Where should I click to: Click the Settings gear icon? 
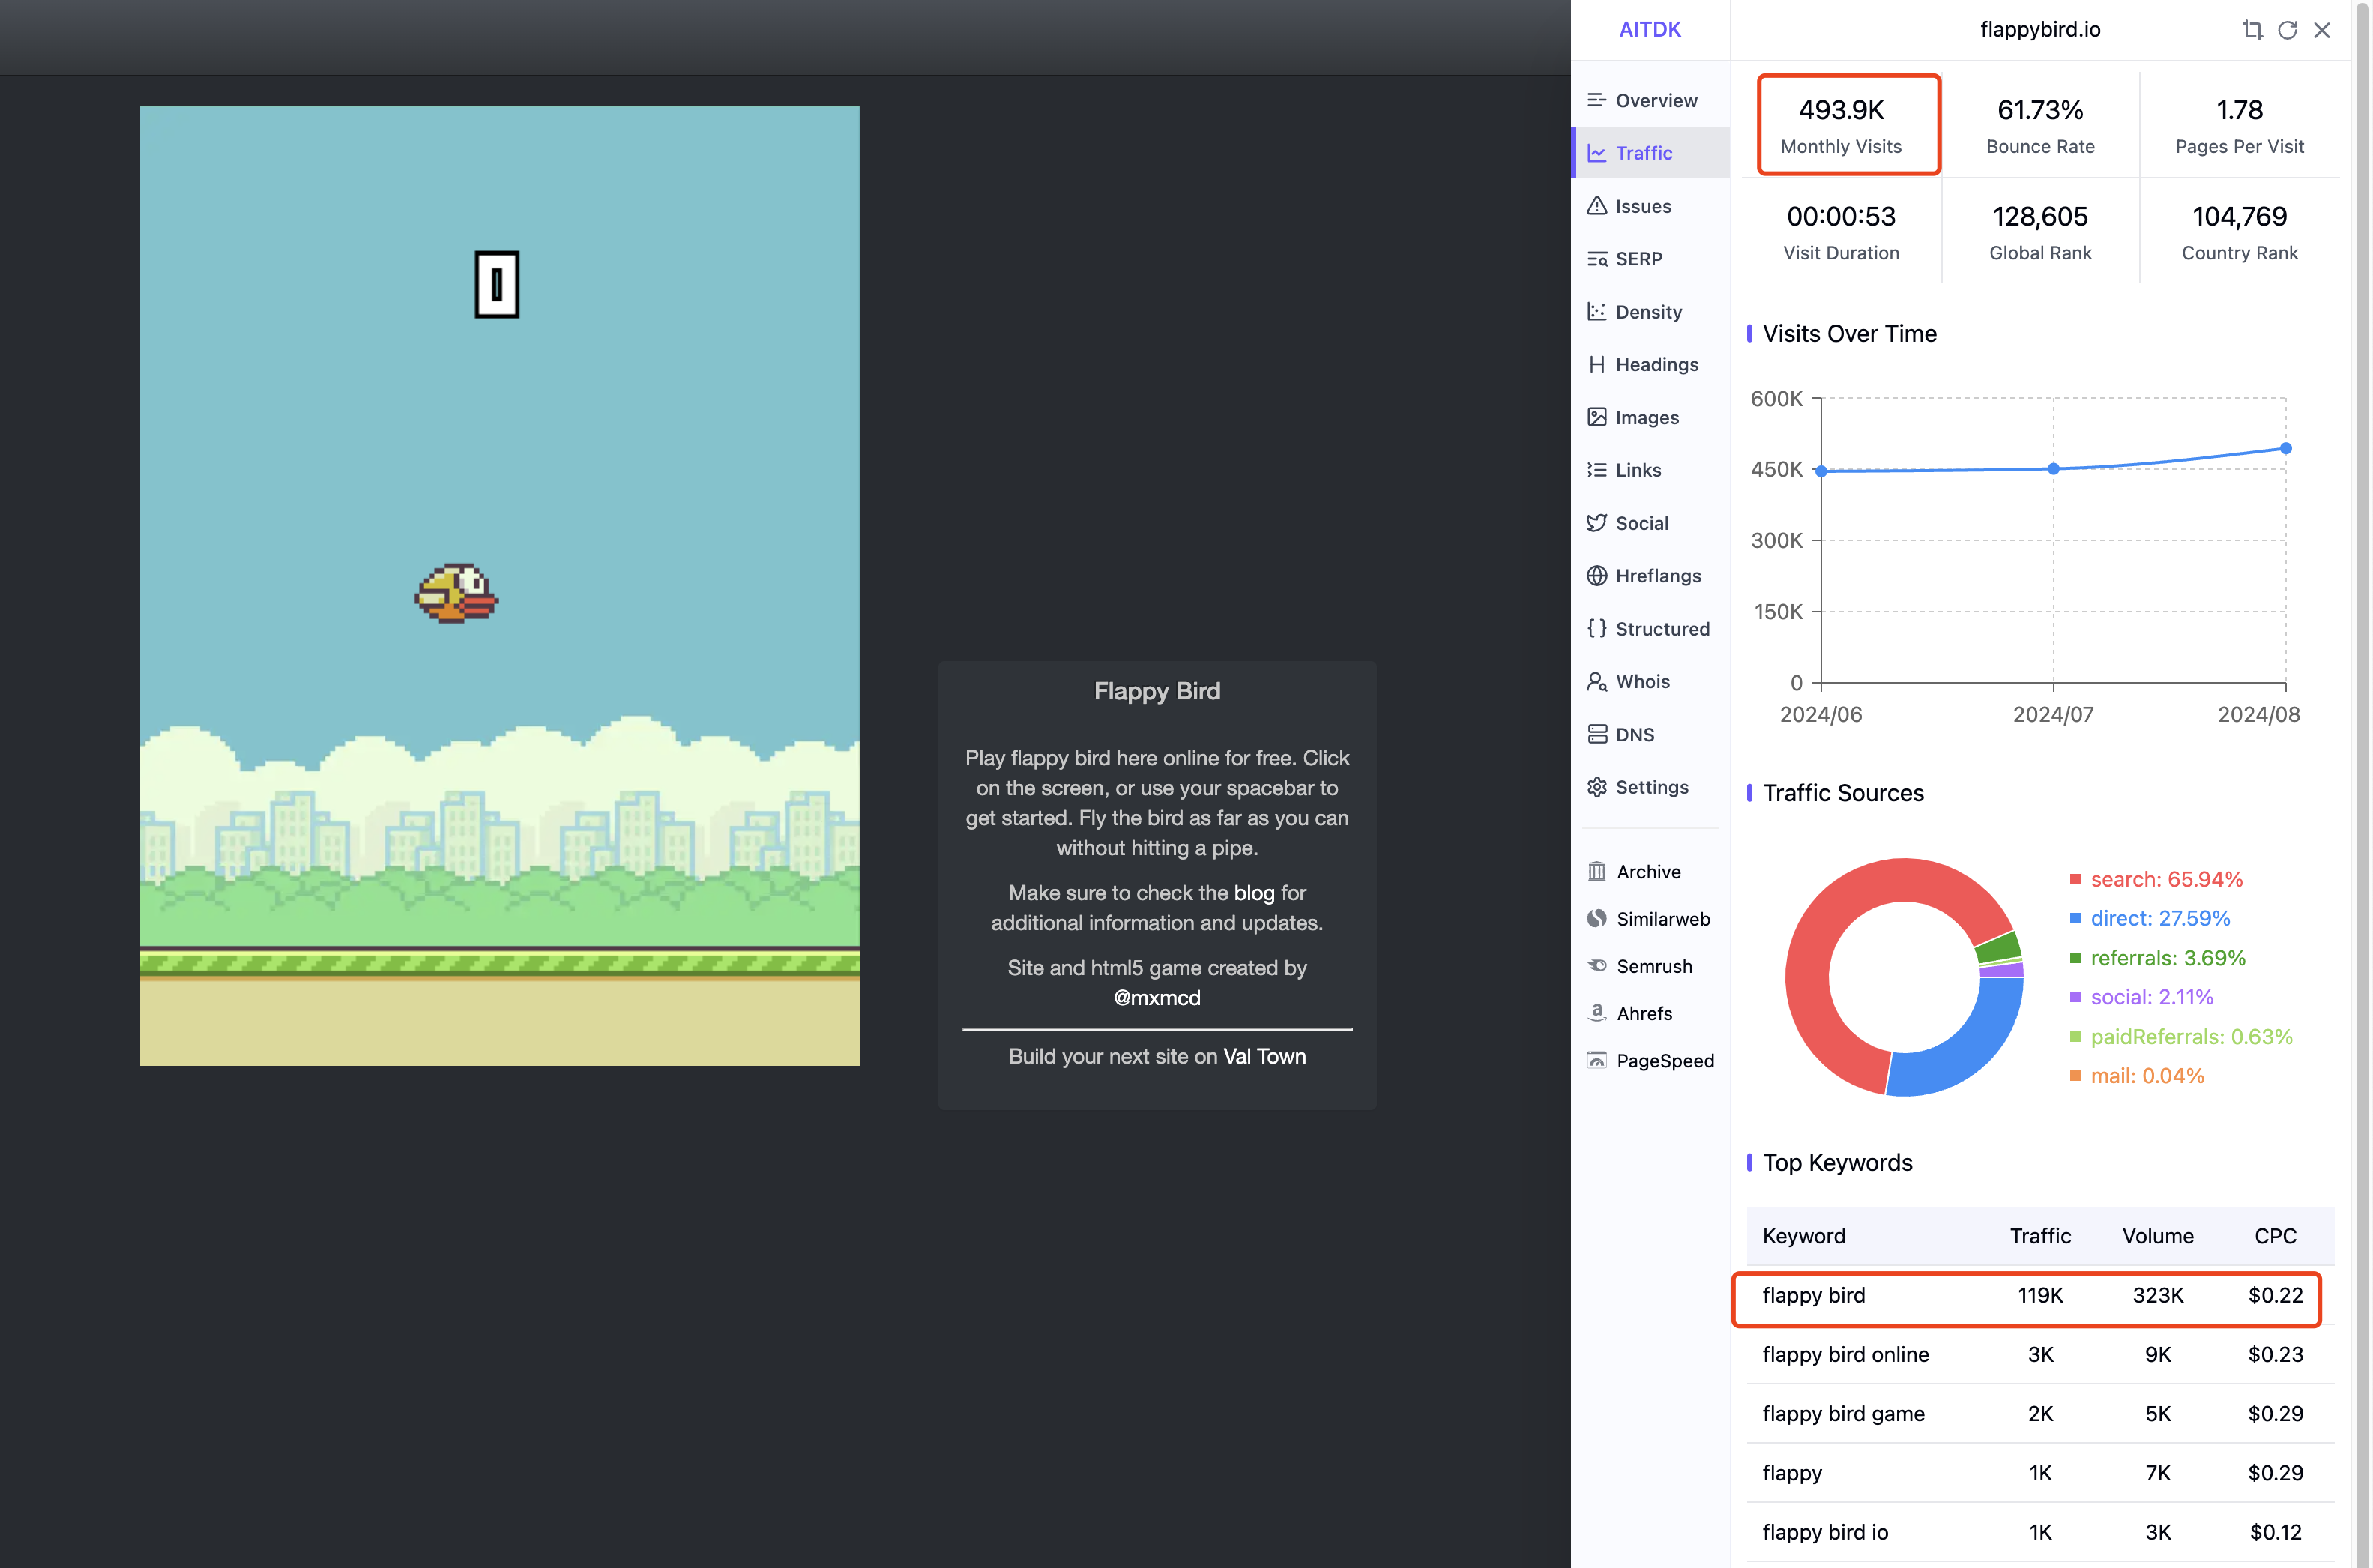pos(1597,787)
